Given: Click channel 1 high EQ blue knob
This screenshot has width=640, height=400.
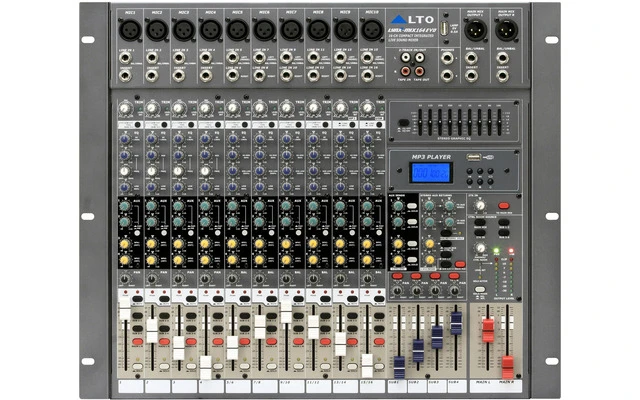Looking at the screenshot, I should (x=125, y=140).
